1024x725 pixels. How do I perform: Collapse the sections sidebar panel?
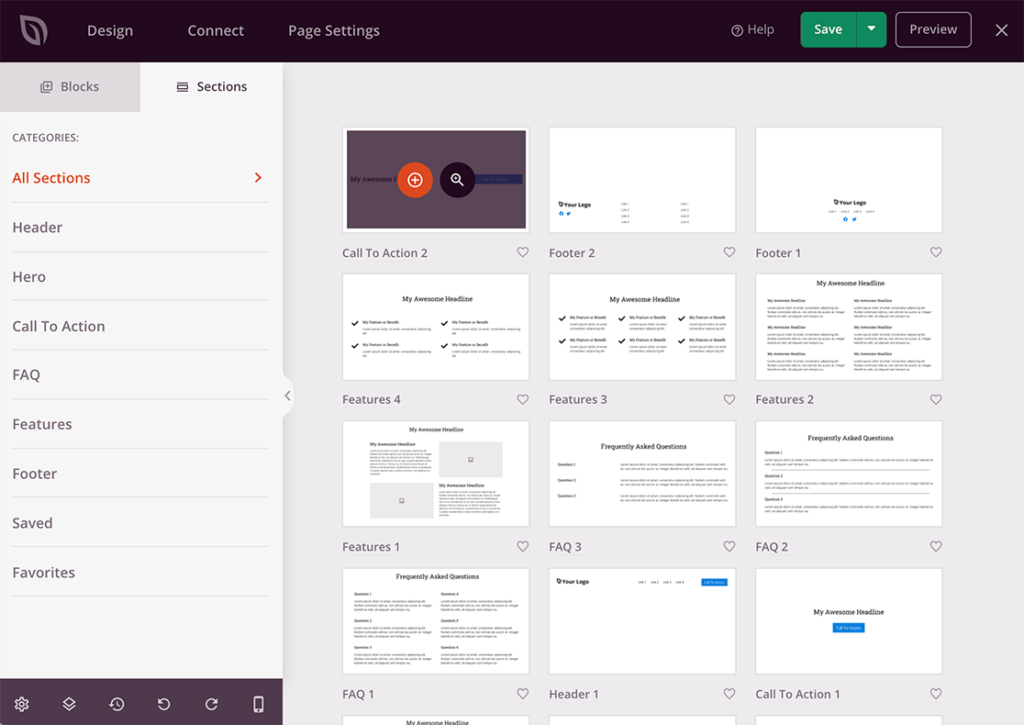click(x=287, y=395)
